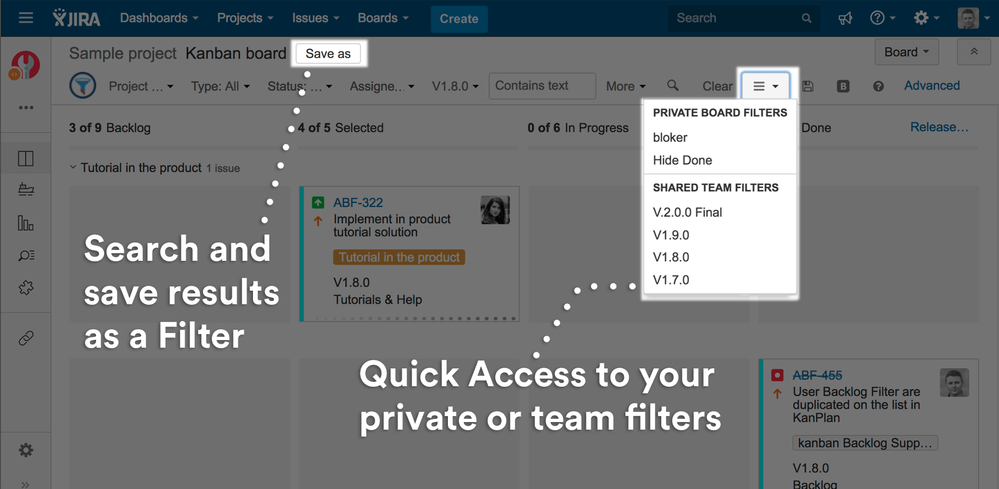Click the search magnifier in the top search box

(807, 18)
